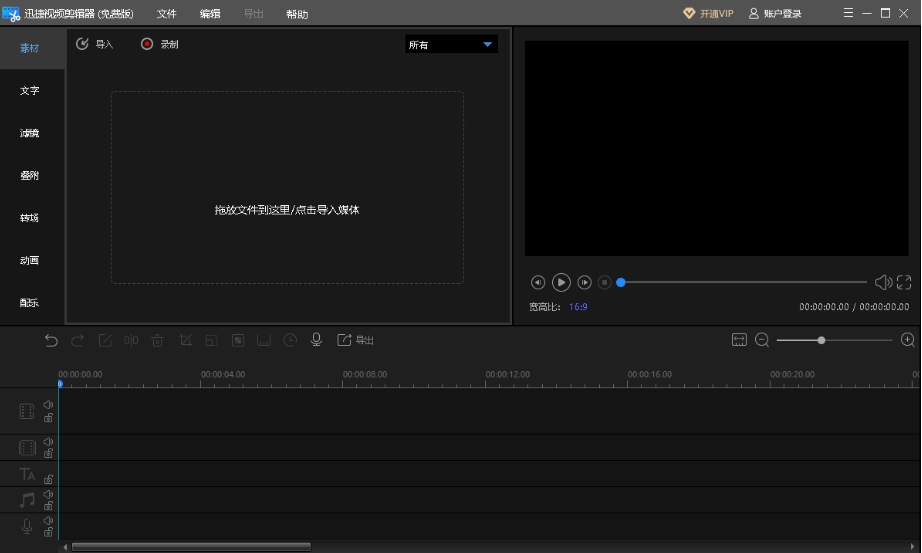Change the 16:9 aspect ratio value
Image resolution: width=922 pixels, height=553 pixels.
(x=578, y=307)
